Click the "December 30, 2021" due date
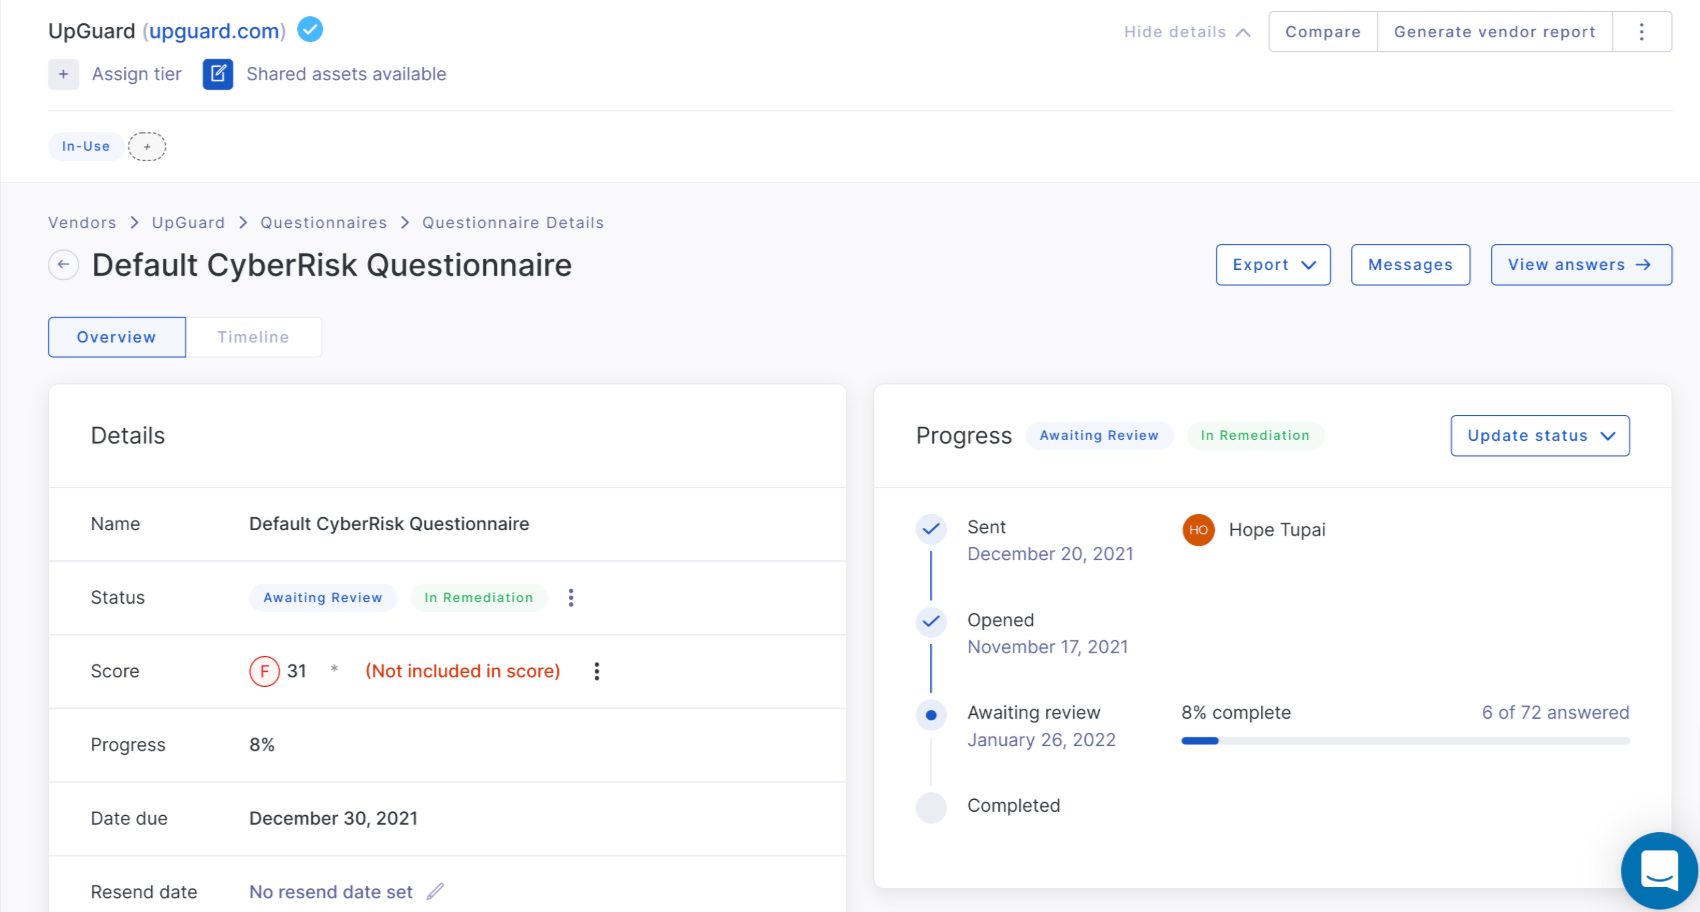Screen dimensions: 1700x912 [333, 818]
